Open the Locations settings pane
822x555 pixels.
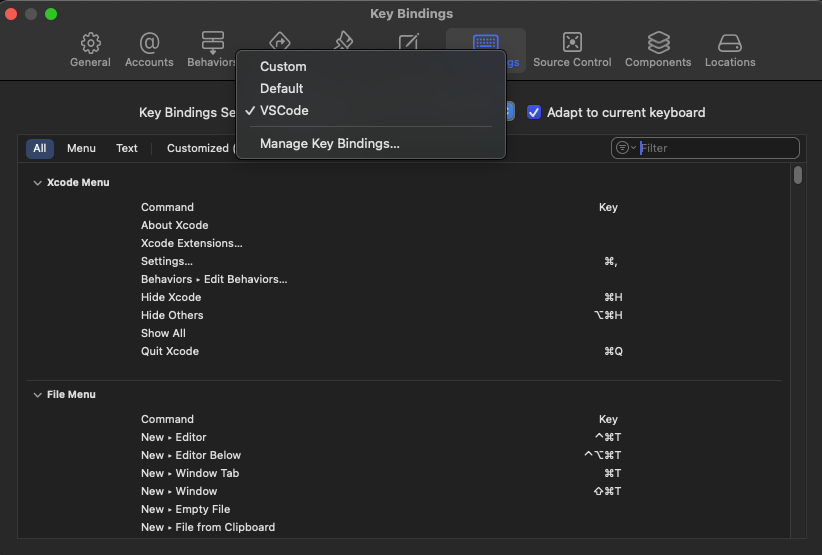click(730, 50)
